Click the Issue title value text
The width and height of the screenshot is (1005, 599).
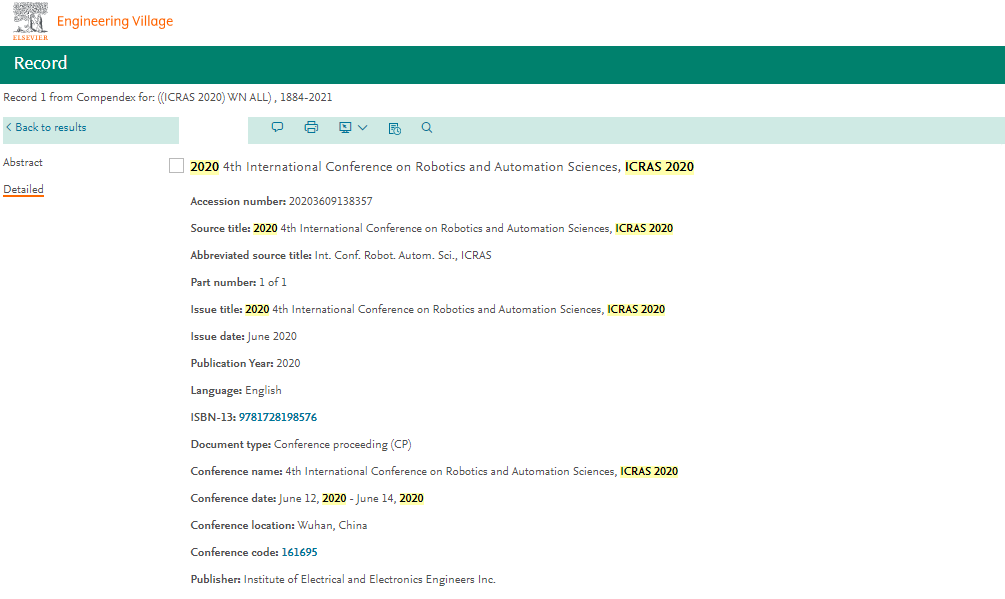pyautogui.click(x=455, y=309)
